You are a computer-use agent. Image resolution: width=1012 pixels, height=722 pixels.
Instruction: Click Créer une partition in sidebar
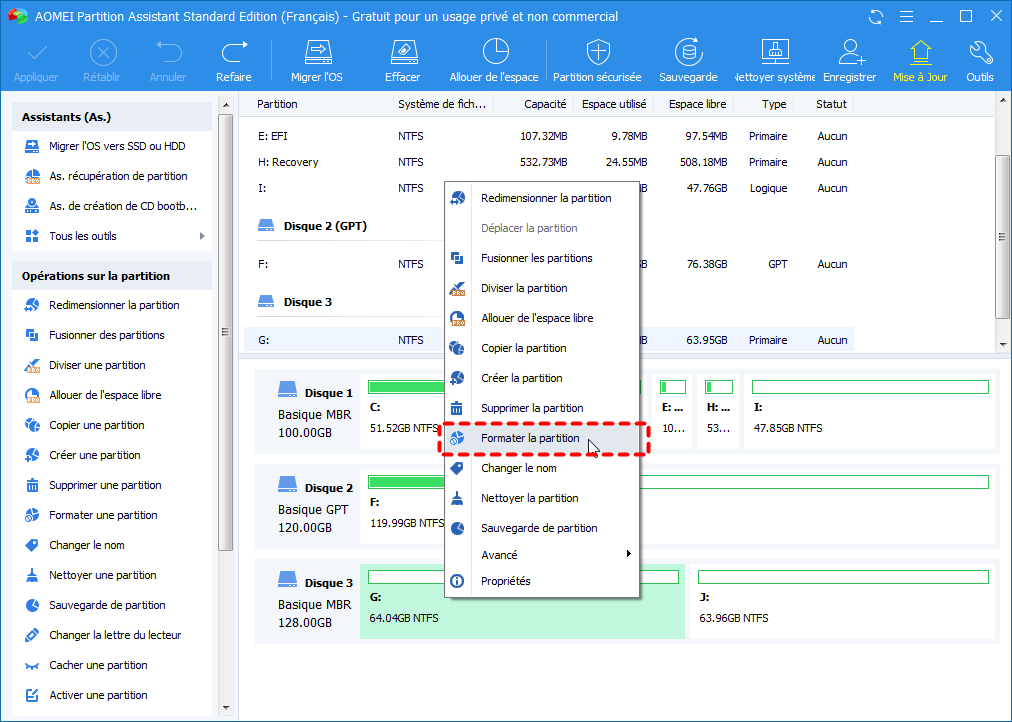point(112,455)
